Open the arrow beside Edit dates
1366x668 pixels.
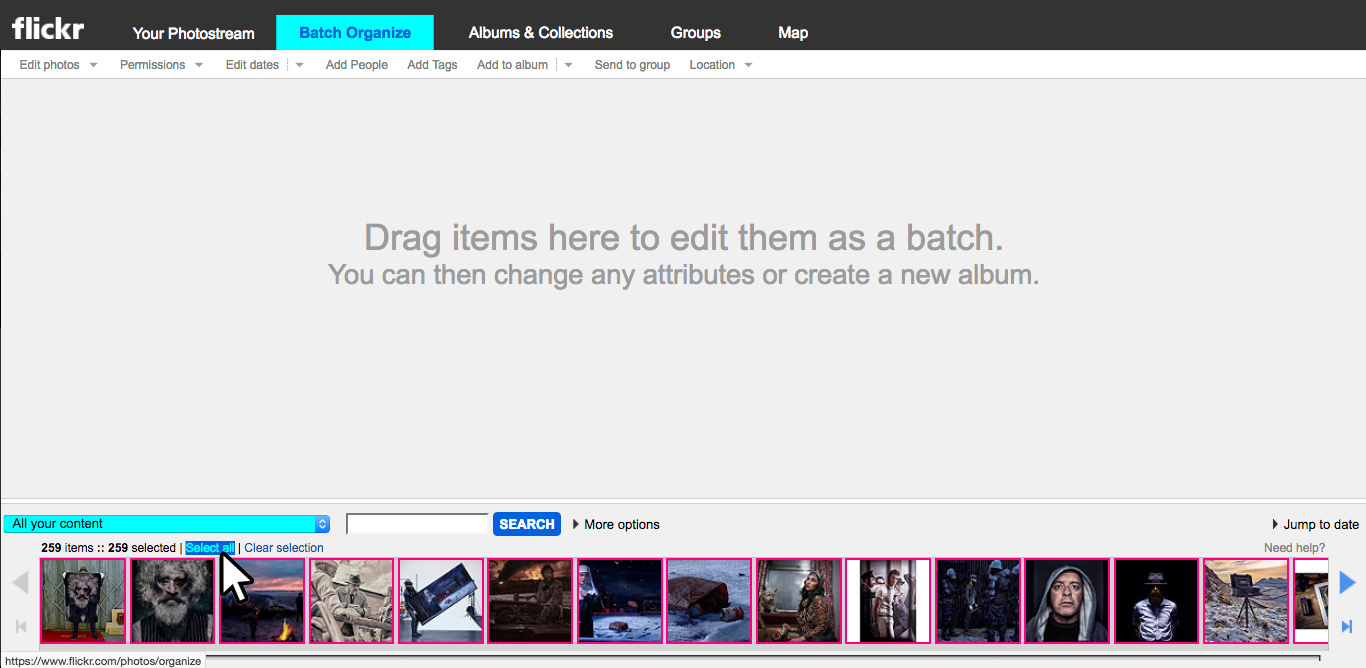tap(299, 65)
